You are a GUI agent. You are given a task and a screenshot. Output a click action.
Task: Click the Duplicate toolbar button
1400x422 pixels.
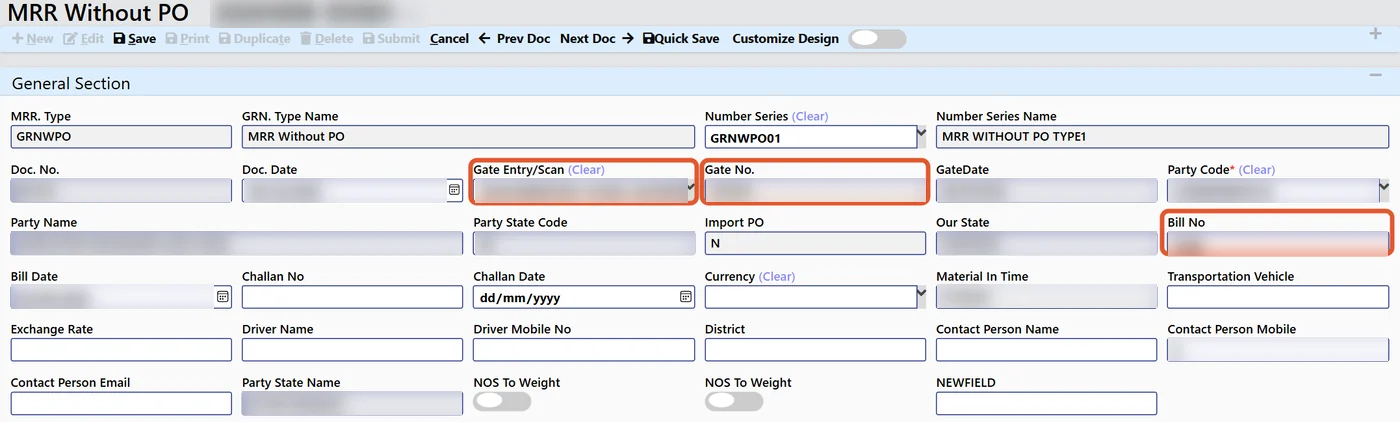255,38
